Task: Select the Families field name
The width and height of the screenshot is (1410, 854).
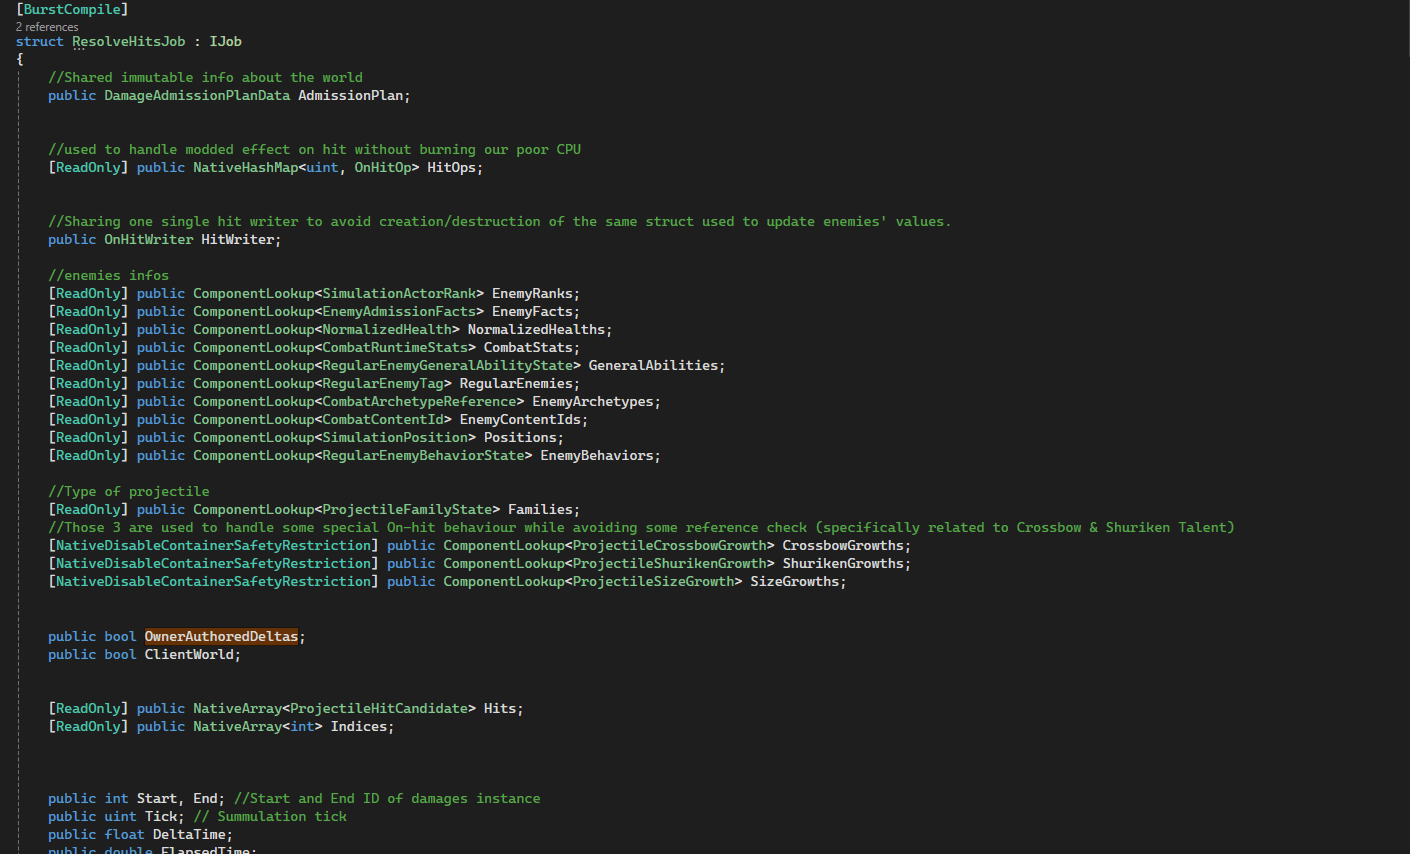Action: tap(540, 509)
